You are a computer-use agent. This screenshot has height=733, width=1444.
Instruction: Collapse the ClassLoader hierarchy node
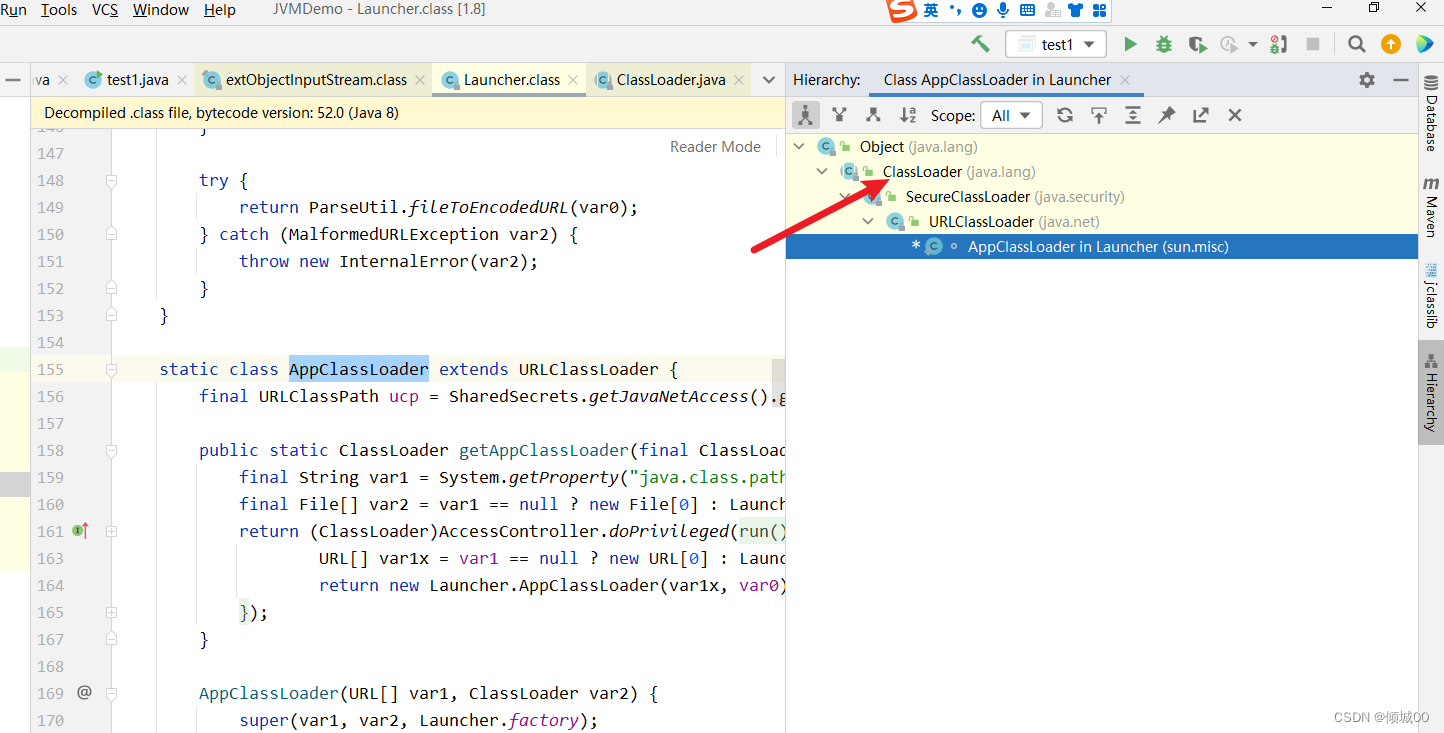822,171
